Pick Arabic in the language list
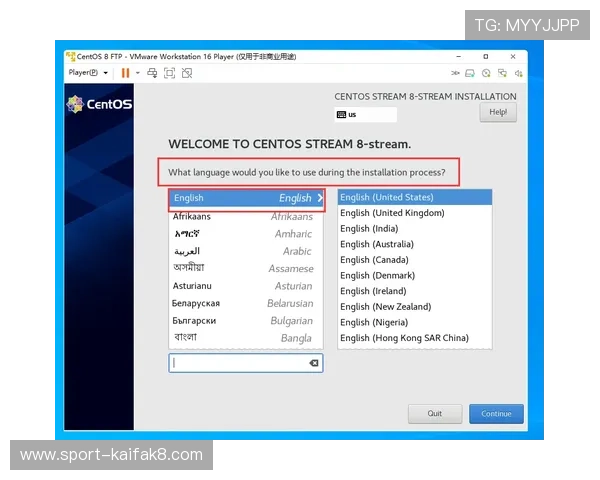600x480 pixels. coord(245,251)
